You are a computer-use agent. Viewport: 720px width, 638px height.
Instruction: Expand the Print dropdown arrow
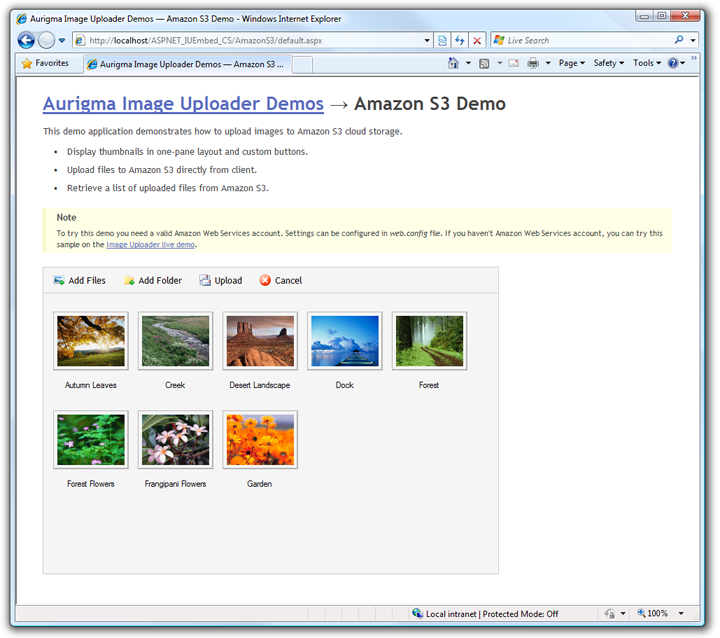[548, 63]
